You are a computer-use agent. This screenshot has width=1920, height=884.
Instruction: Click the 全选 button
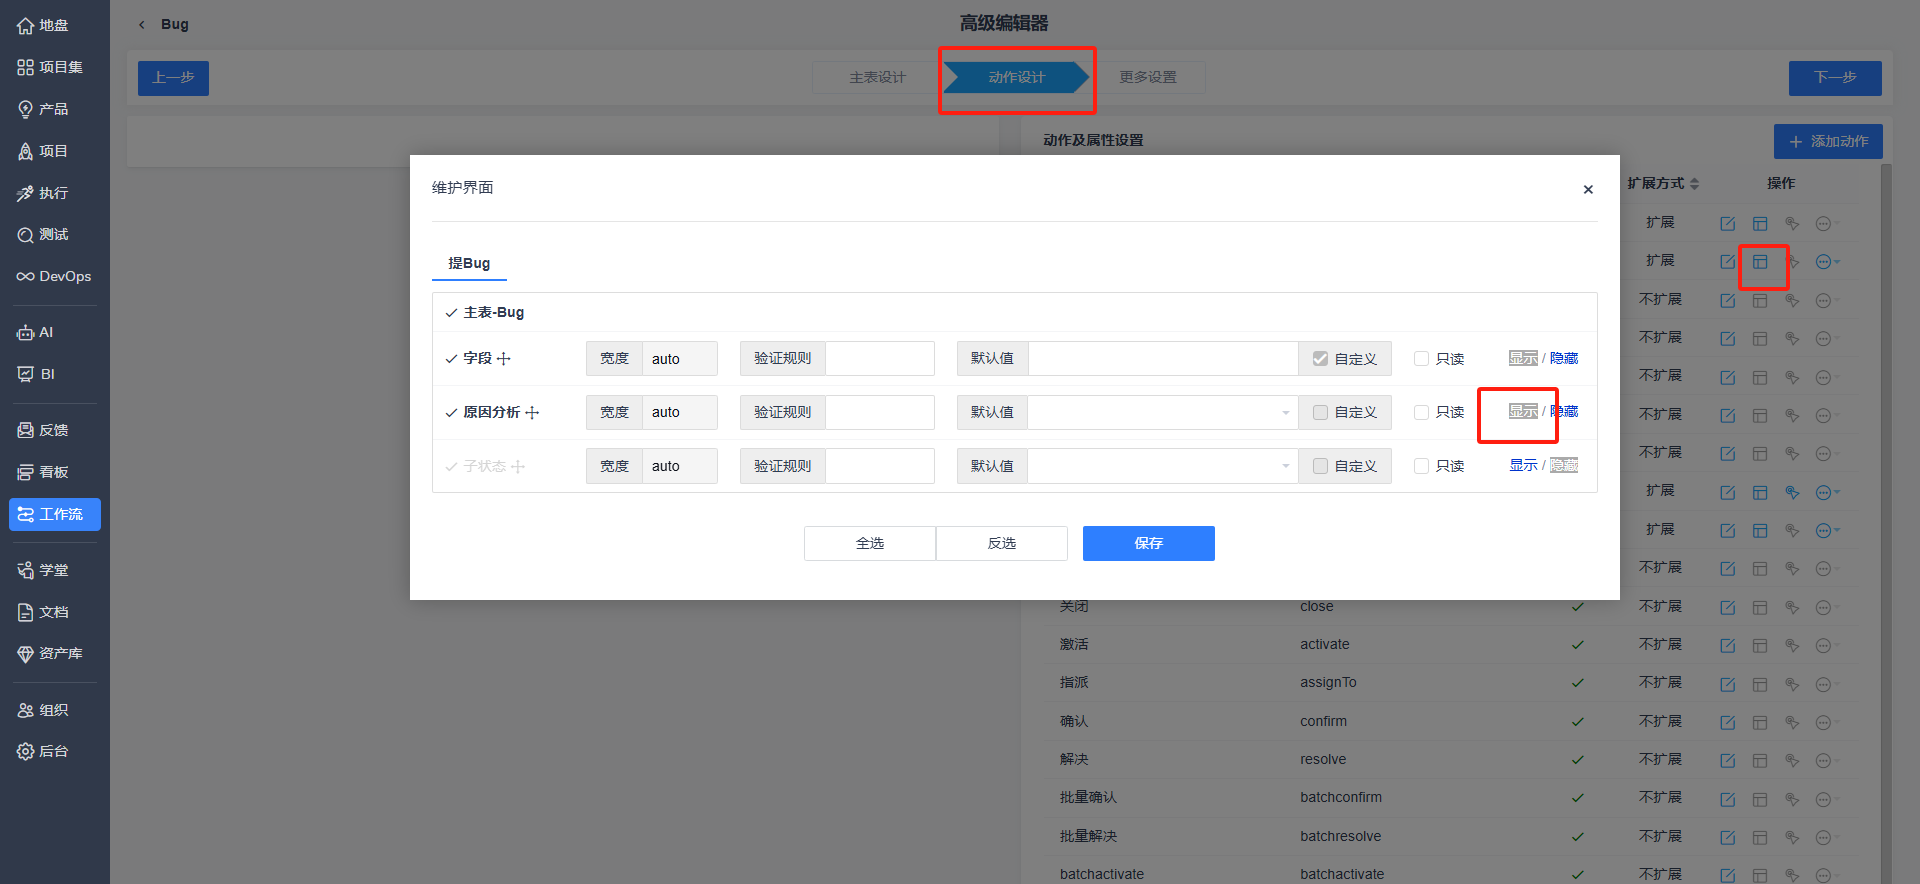[870, 543]
